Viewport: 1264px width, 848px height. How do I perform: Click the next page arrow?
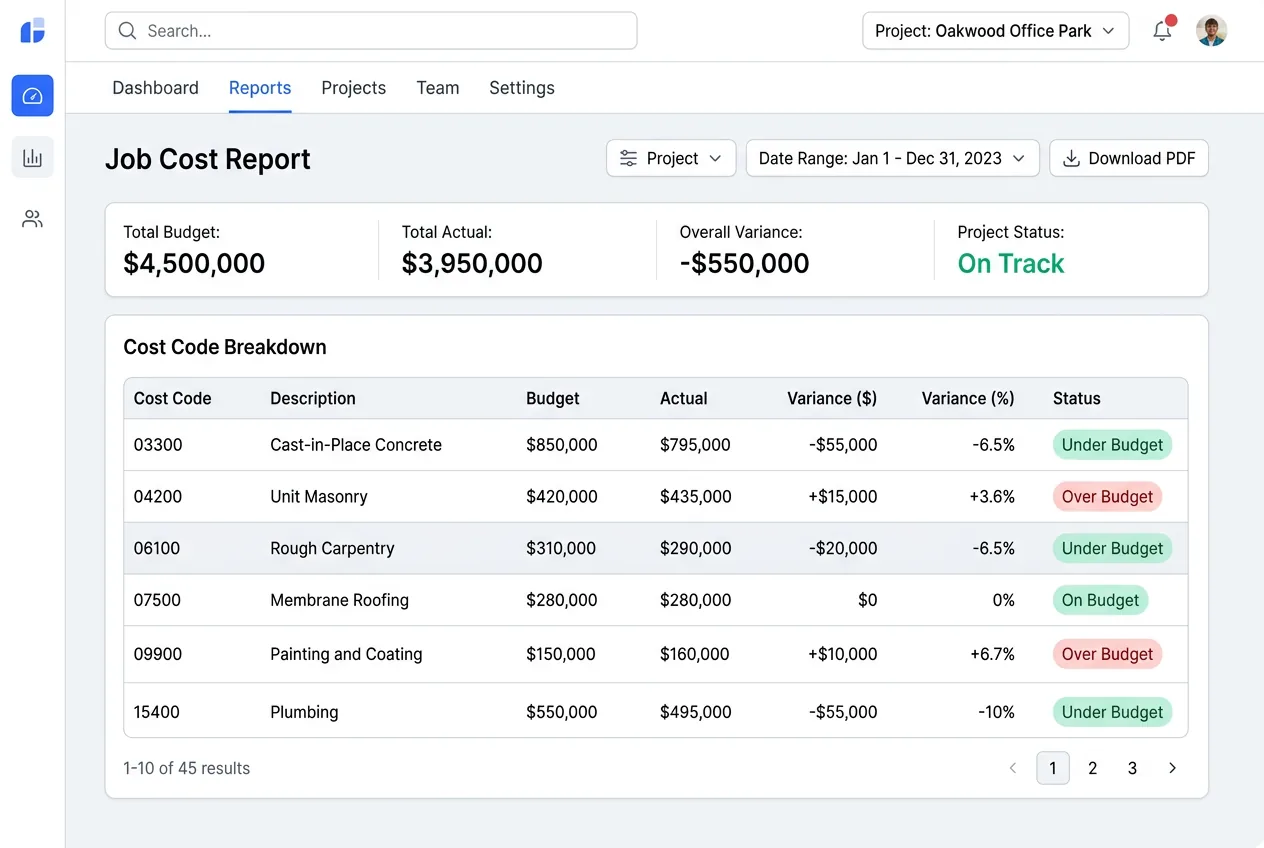pos(1172,768)
